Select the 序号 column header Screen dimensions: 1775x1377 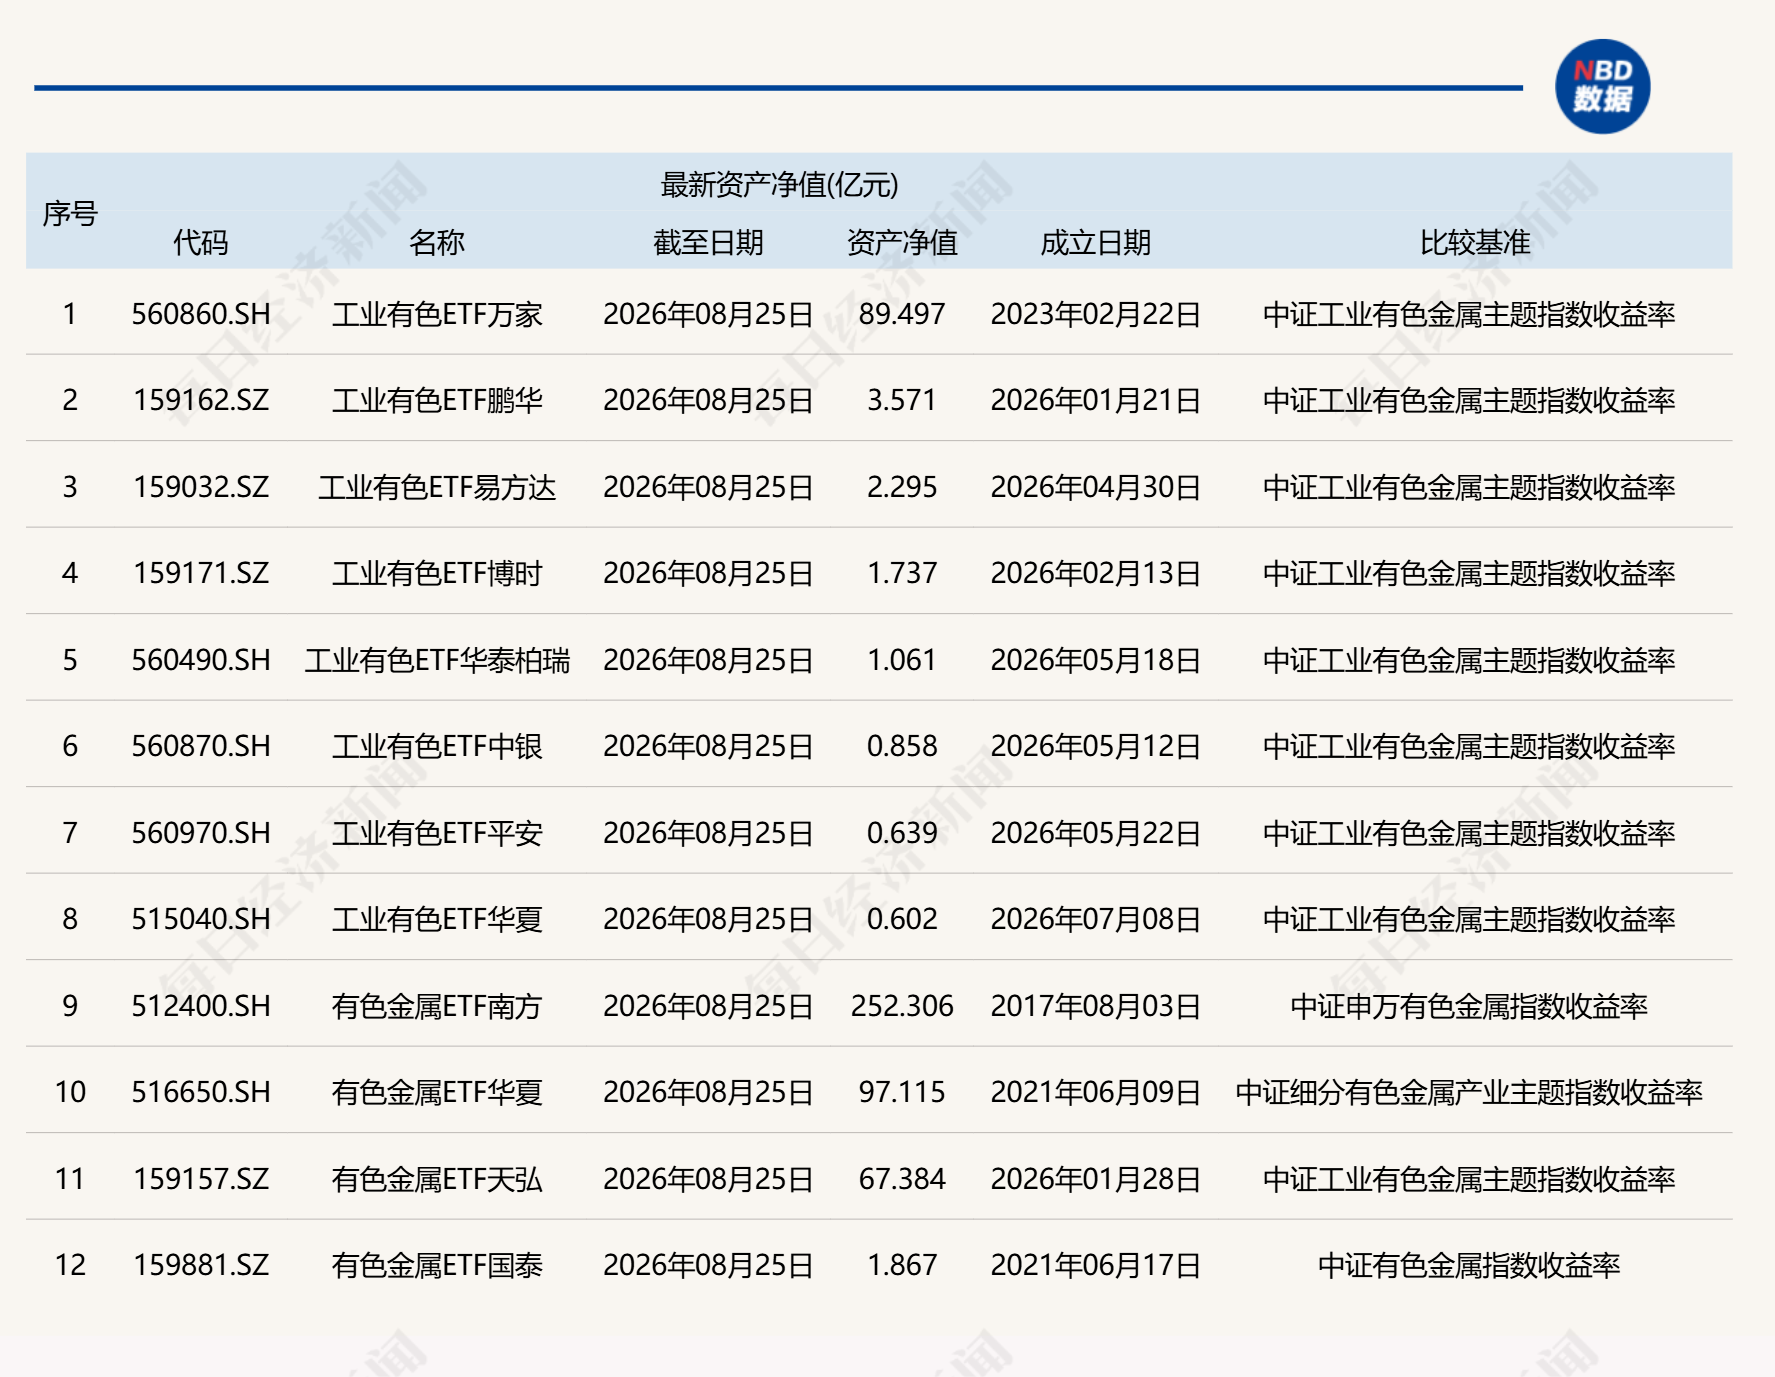click(70, 213)
